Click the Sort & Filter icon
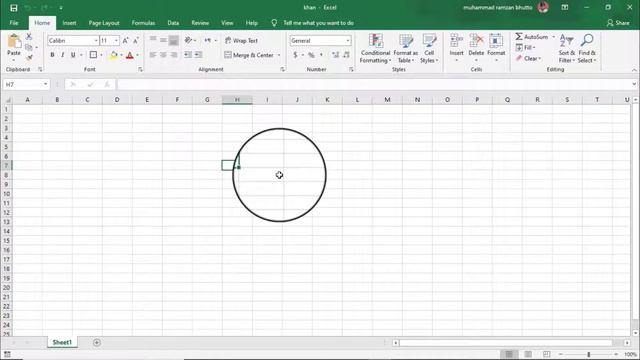The image size is (640, 360). [x=567, y=41]
